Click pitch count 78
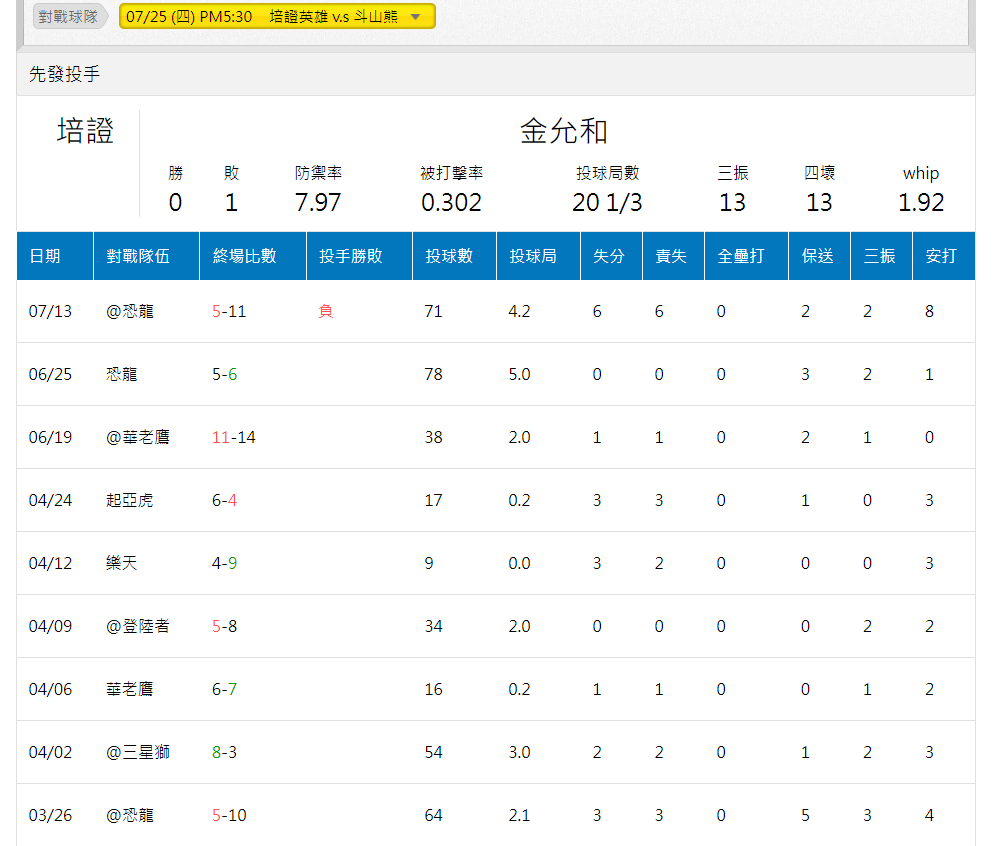This screenshot has height=846, width=994. pyautogui.click(x=434, y=374)
